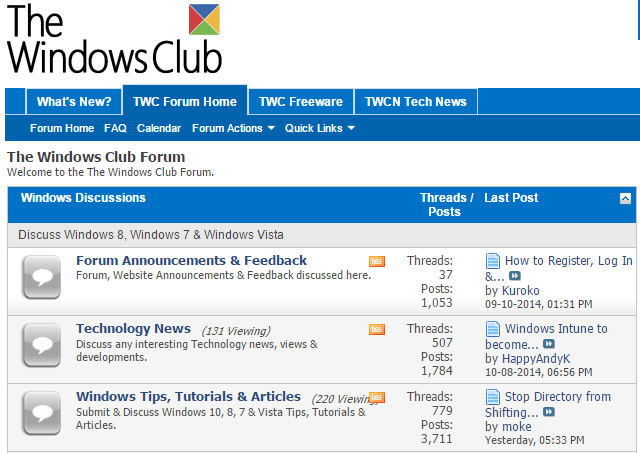Click the Threads / Posts column header
The height and width of the screenshot is (453, 640).
447,205
